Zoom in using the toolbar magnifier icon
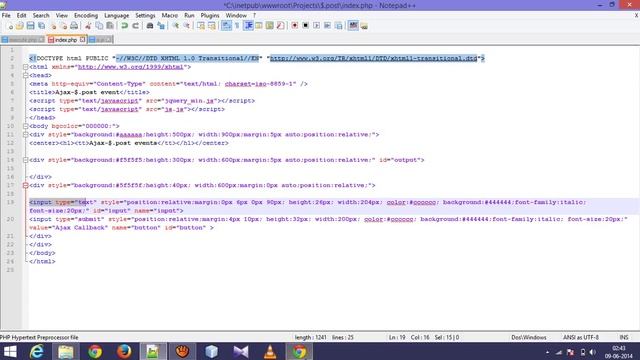This screenshot has height=360, width=640. (176, 26)
